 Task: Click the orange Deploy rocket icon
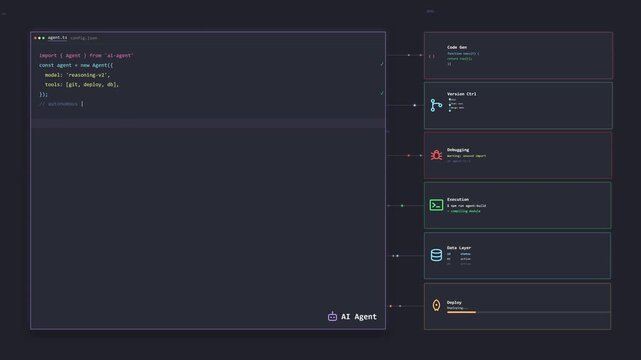[x=436, y=305]
